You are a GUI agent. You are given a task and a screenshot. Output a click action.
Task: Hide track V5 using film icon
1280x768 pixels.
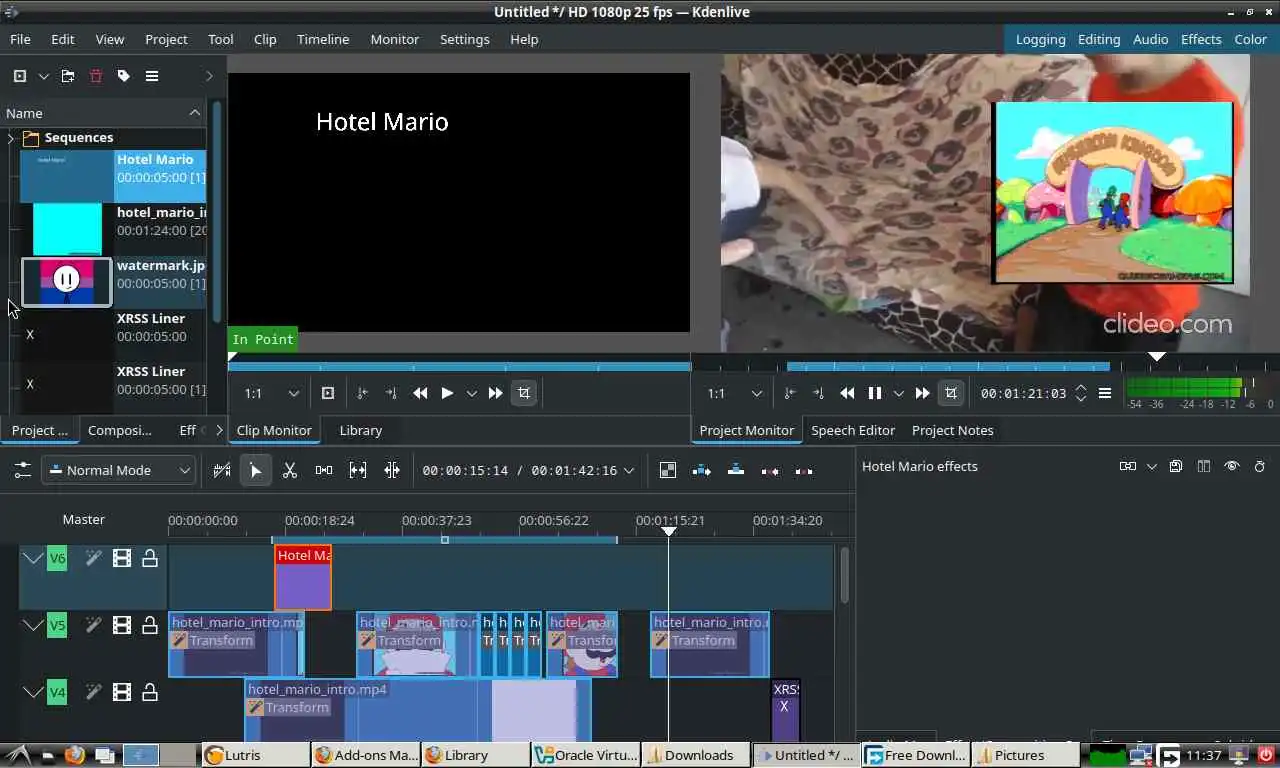pos(122,625)
